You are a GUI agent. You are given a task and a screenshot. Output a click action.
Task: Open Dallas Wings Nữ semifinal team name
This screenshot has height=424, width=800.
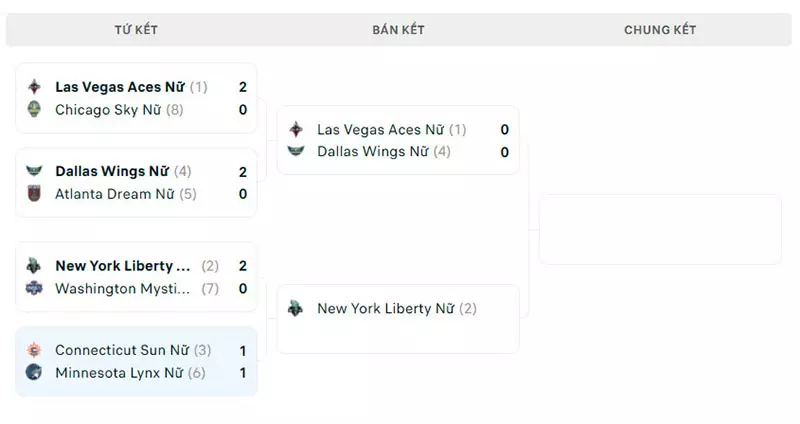(x=373, y=152)
